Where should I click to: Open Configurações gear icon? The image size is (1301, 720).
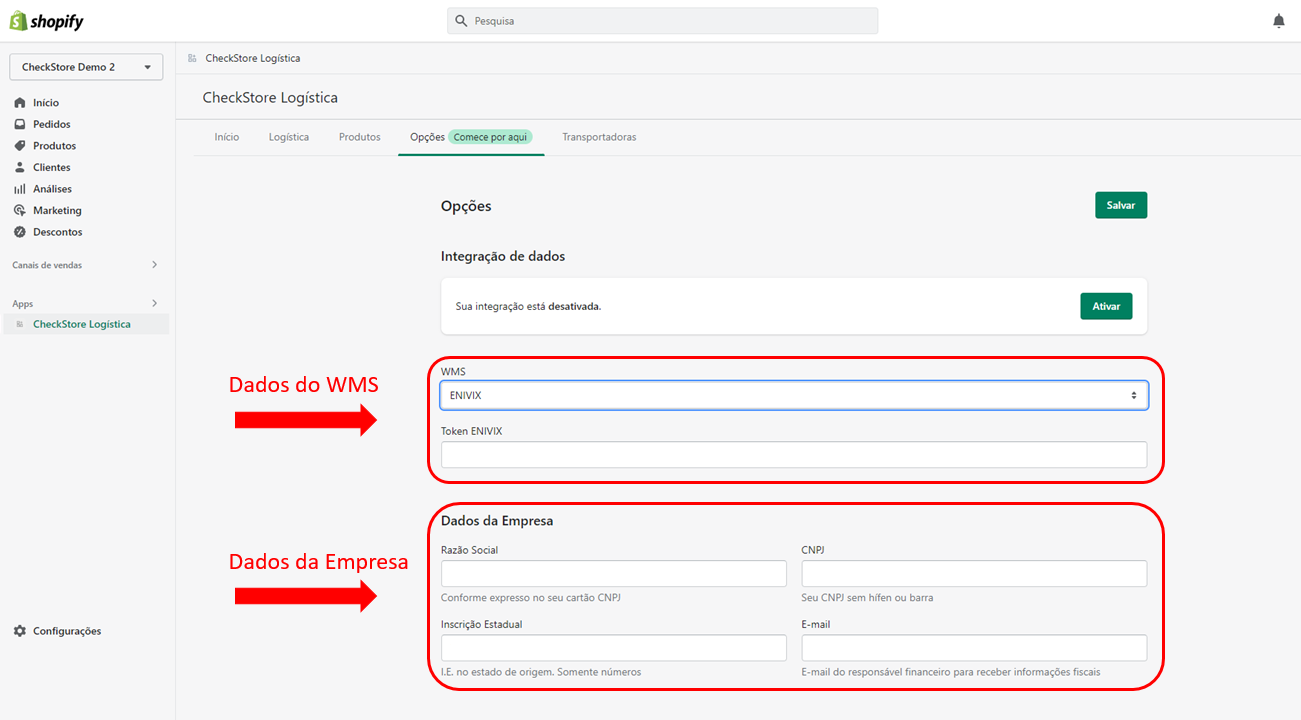coord(20,631)
